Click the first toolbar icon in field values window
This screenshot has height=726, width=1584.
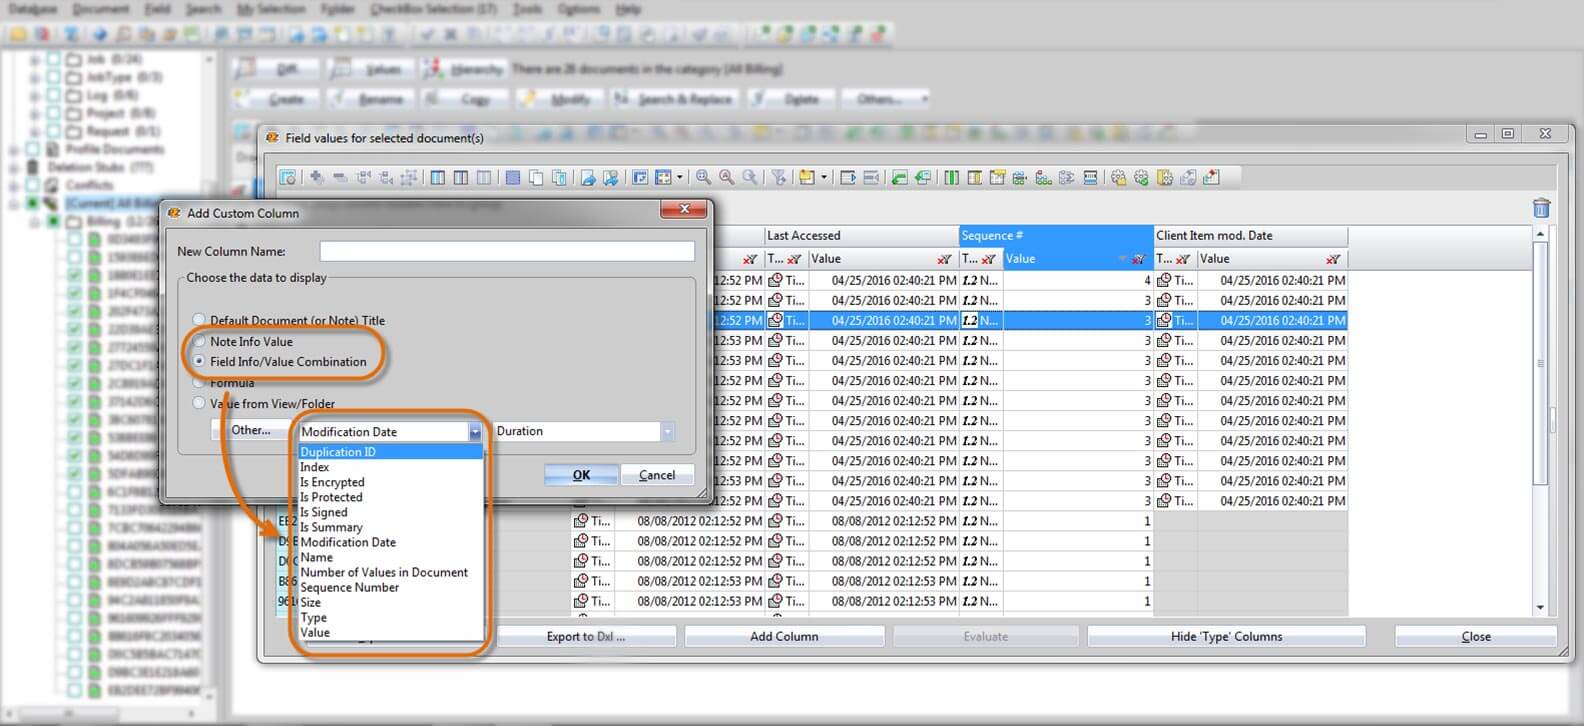point(288,177)
